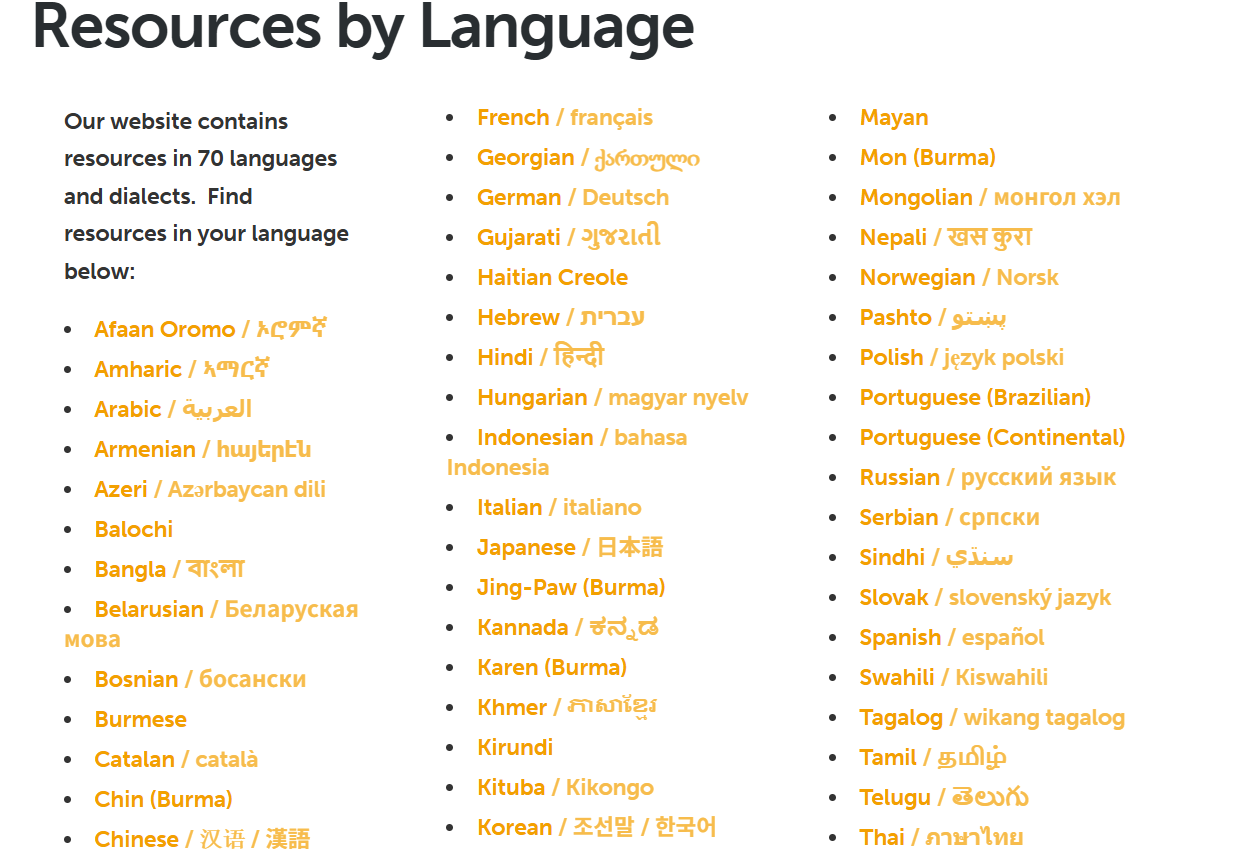Screen dimensions: 1245x856
Task: Open the Thai language link
Action: pos(941,837)
